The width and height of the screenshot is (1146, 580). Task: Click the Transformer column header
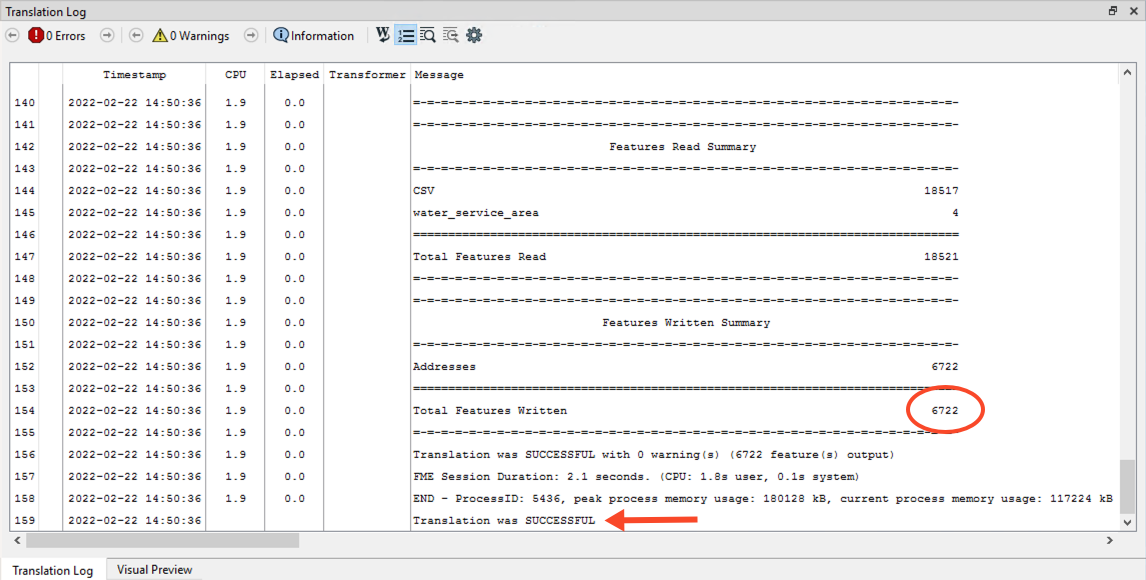point(367,75)
